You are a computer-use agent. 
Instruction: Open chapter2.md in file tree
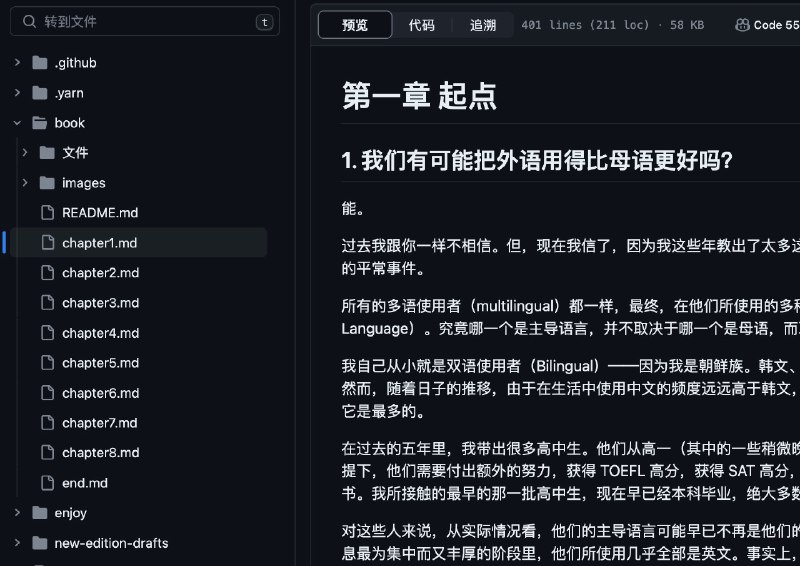click(x=100, y=273)
